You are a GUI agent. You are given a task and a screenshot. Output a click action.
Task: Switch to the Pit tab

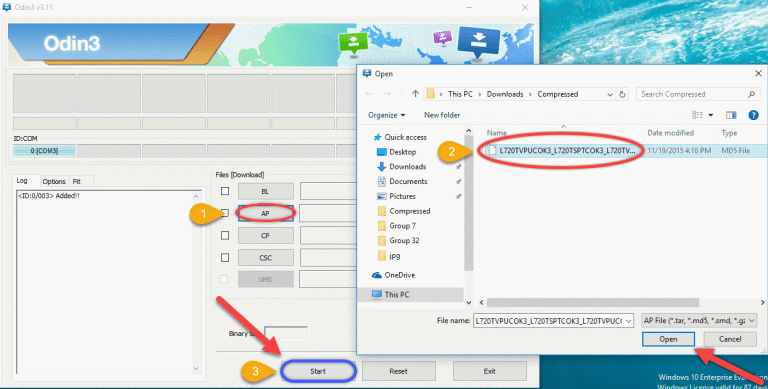76,181
